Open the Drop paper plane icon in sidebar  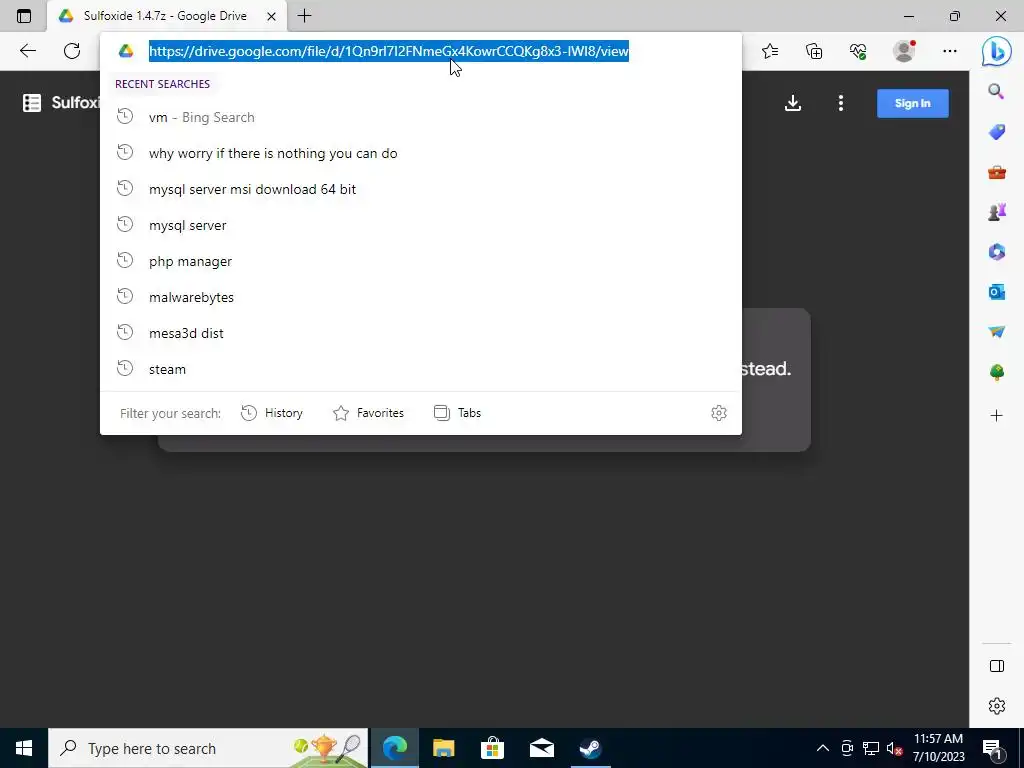pyautogui.click(x=997, y=332)
